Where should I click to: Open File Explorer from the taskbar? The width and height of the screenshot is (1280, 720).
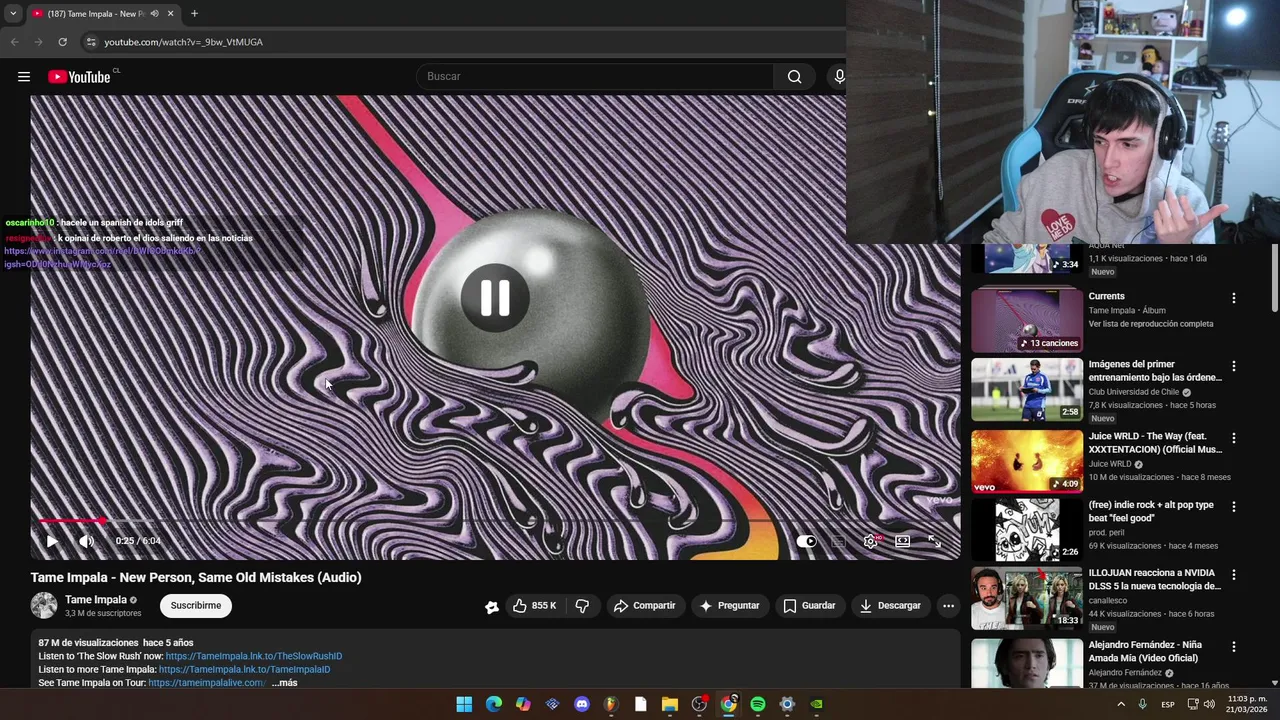coord(670,704)
